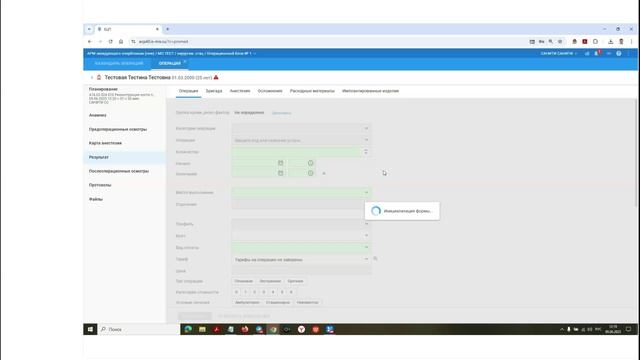
Task: Go to browser home page icon
Action: tap(121, 41)
